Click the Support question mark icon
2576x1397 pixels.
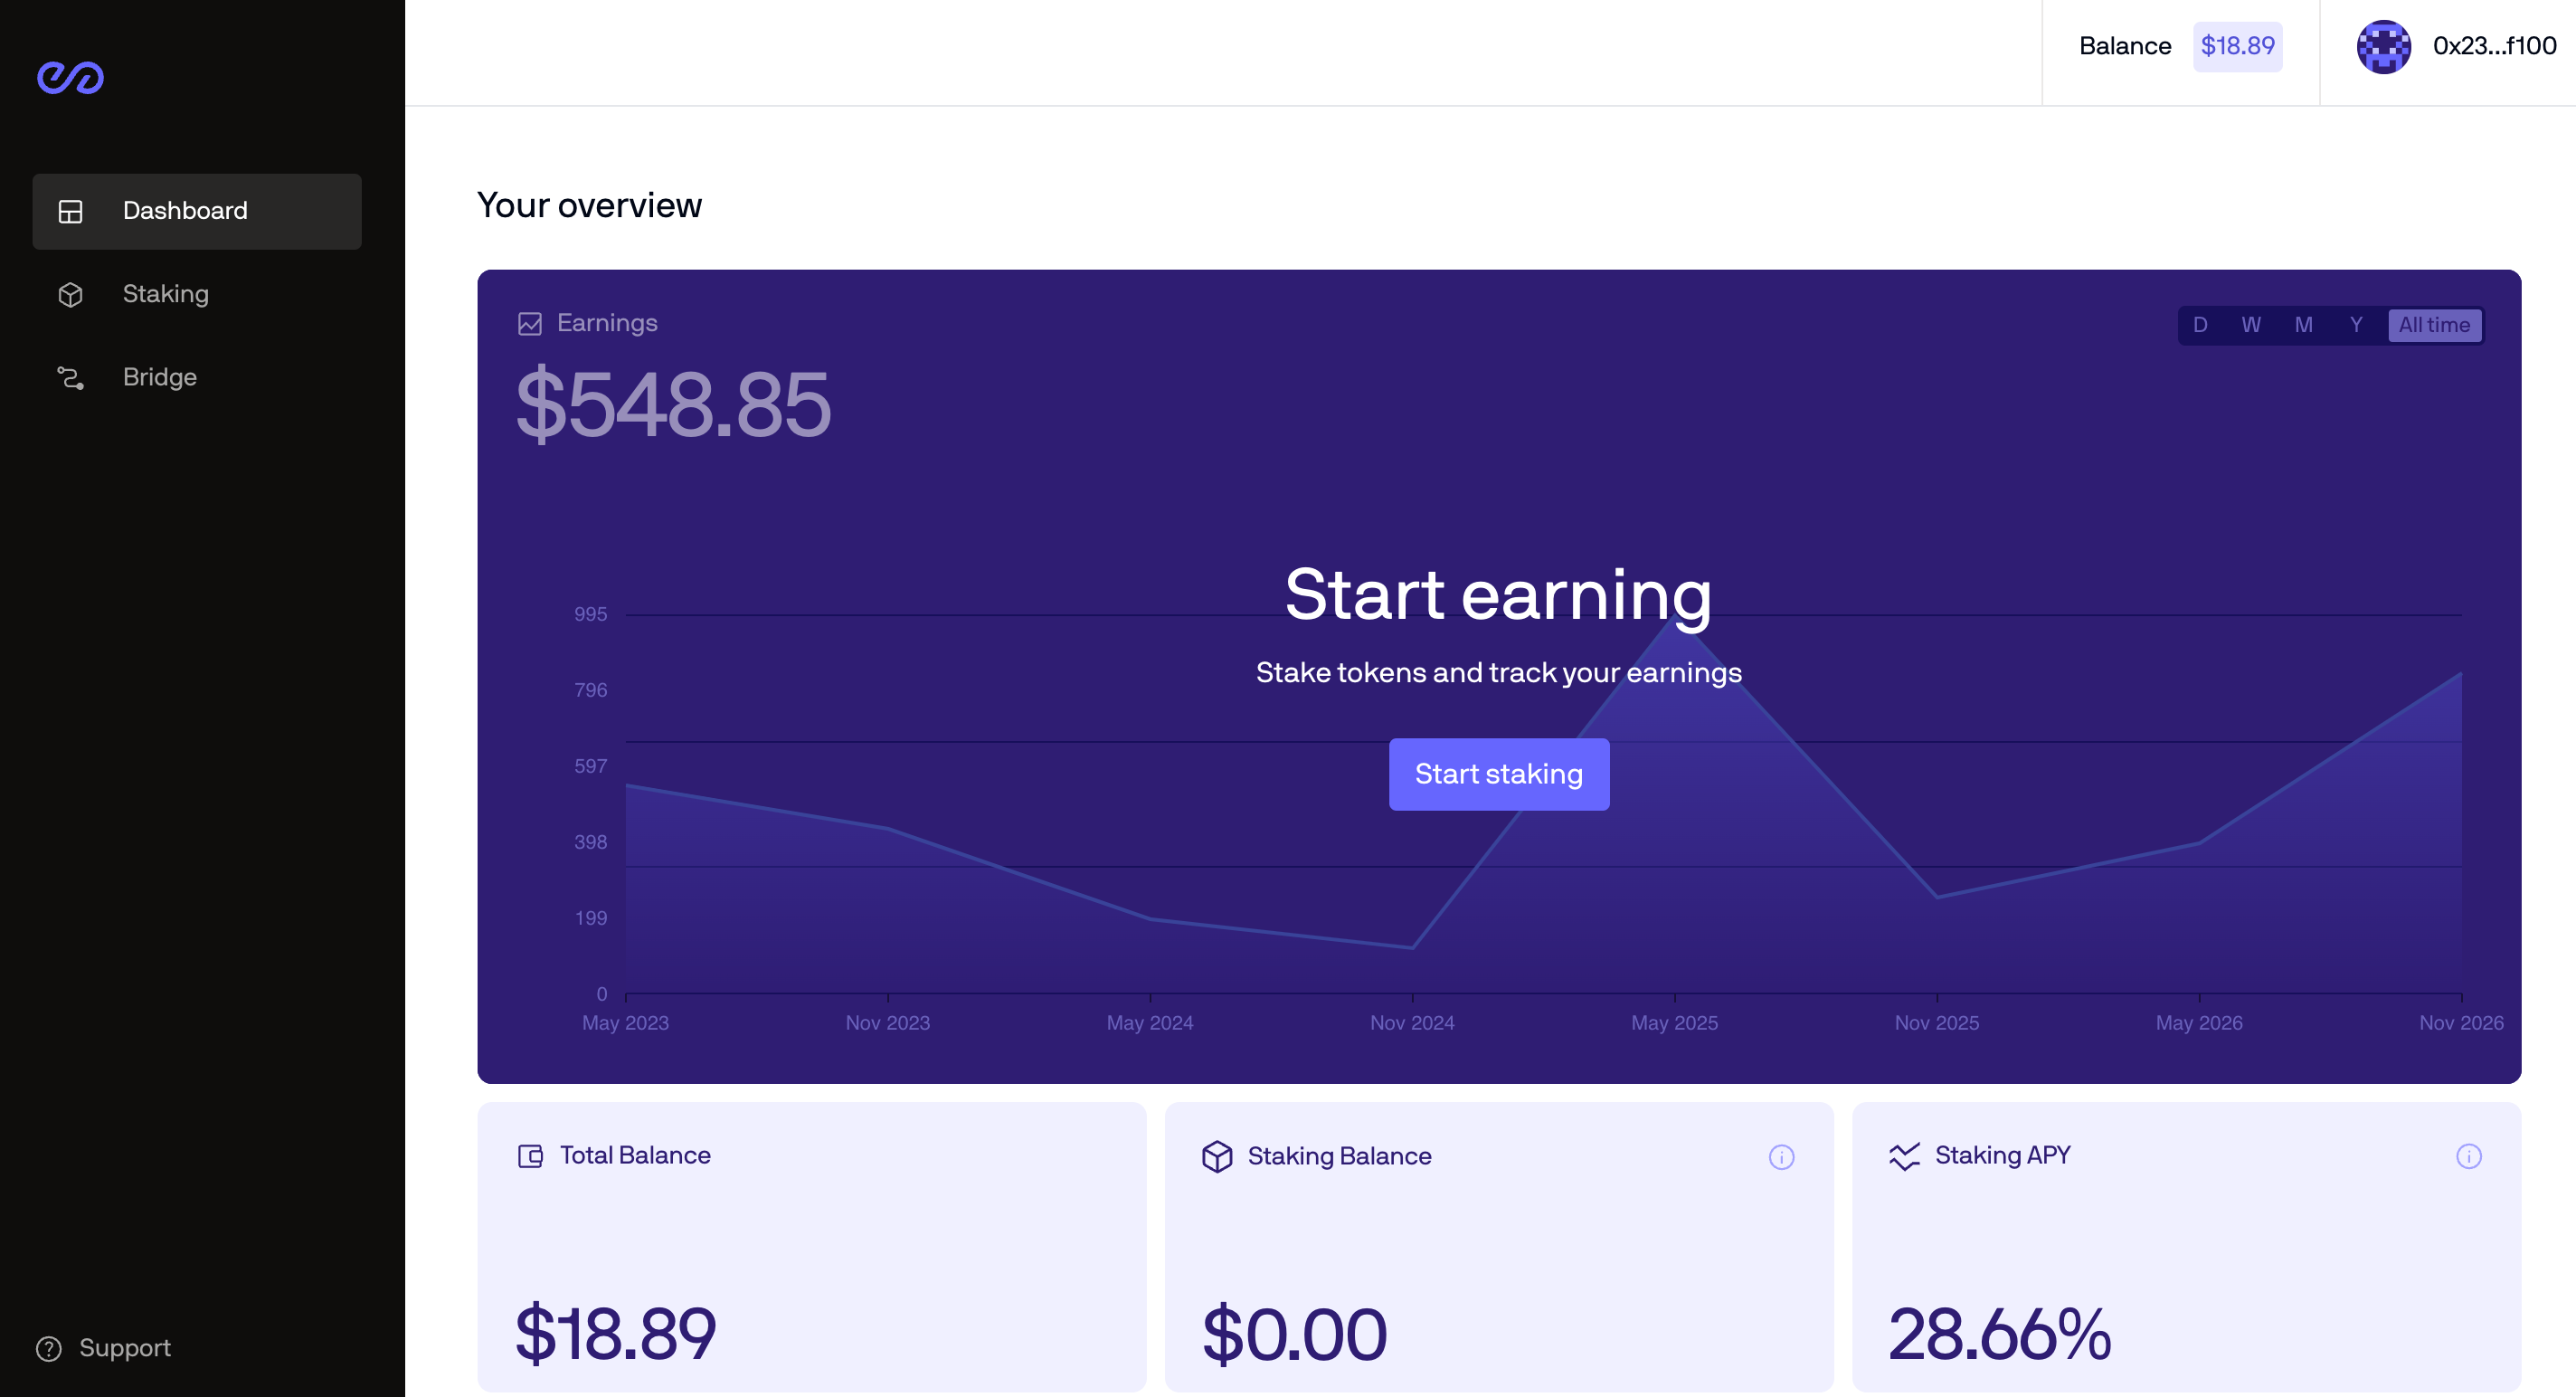[48, 1348]
